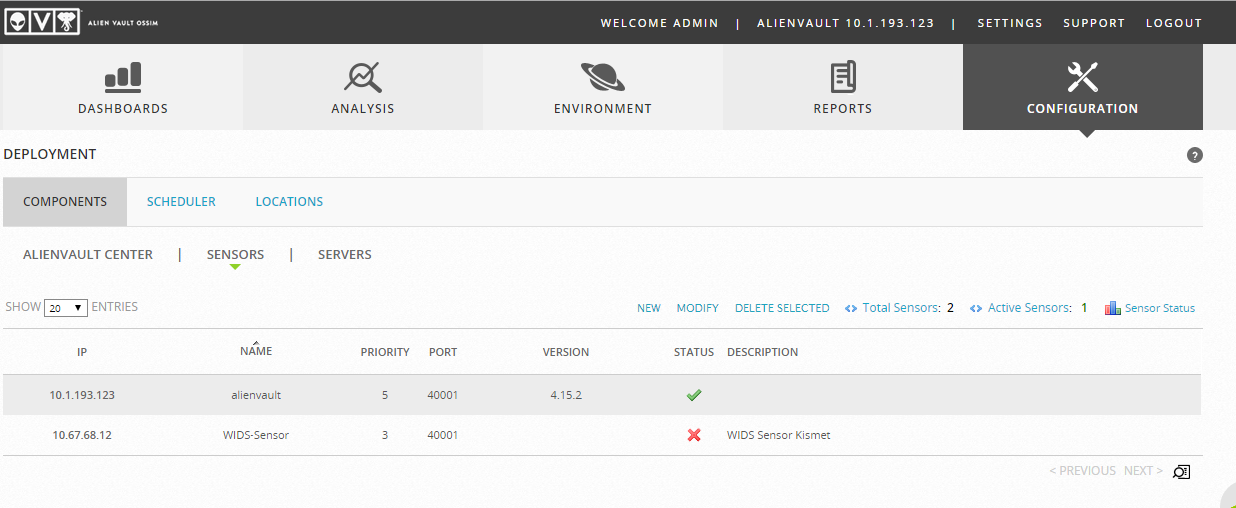Sort table by Name column

click(256, 351)
